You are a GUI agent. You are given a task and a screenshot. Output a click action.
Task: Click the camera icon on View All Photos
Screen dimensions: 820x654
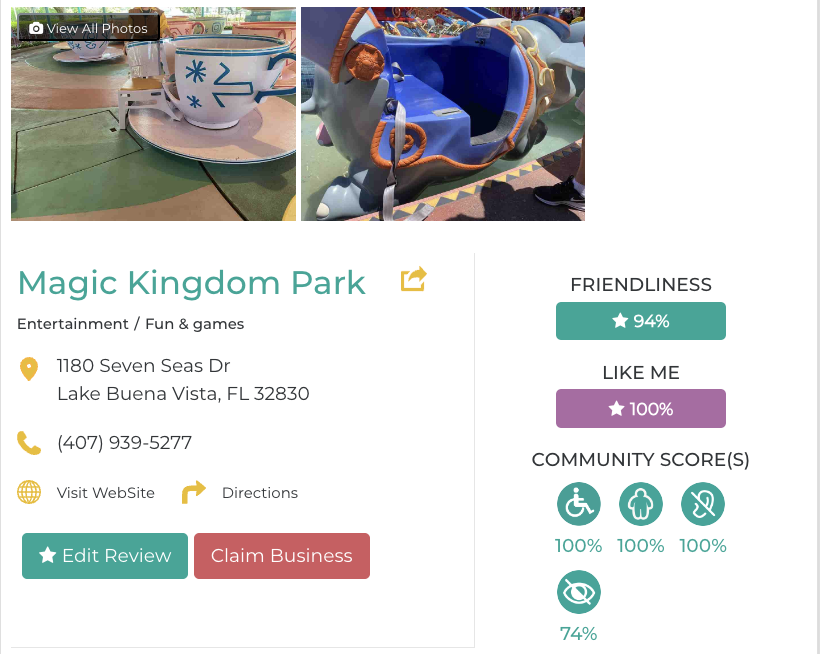coord(36,28)
